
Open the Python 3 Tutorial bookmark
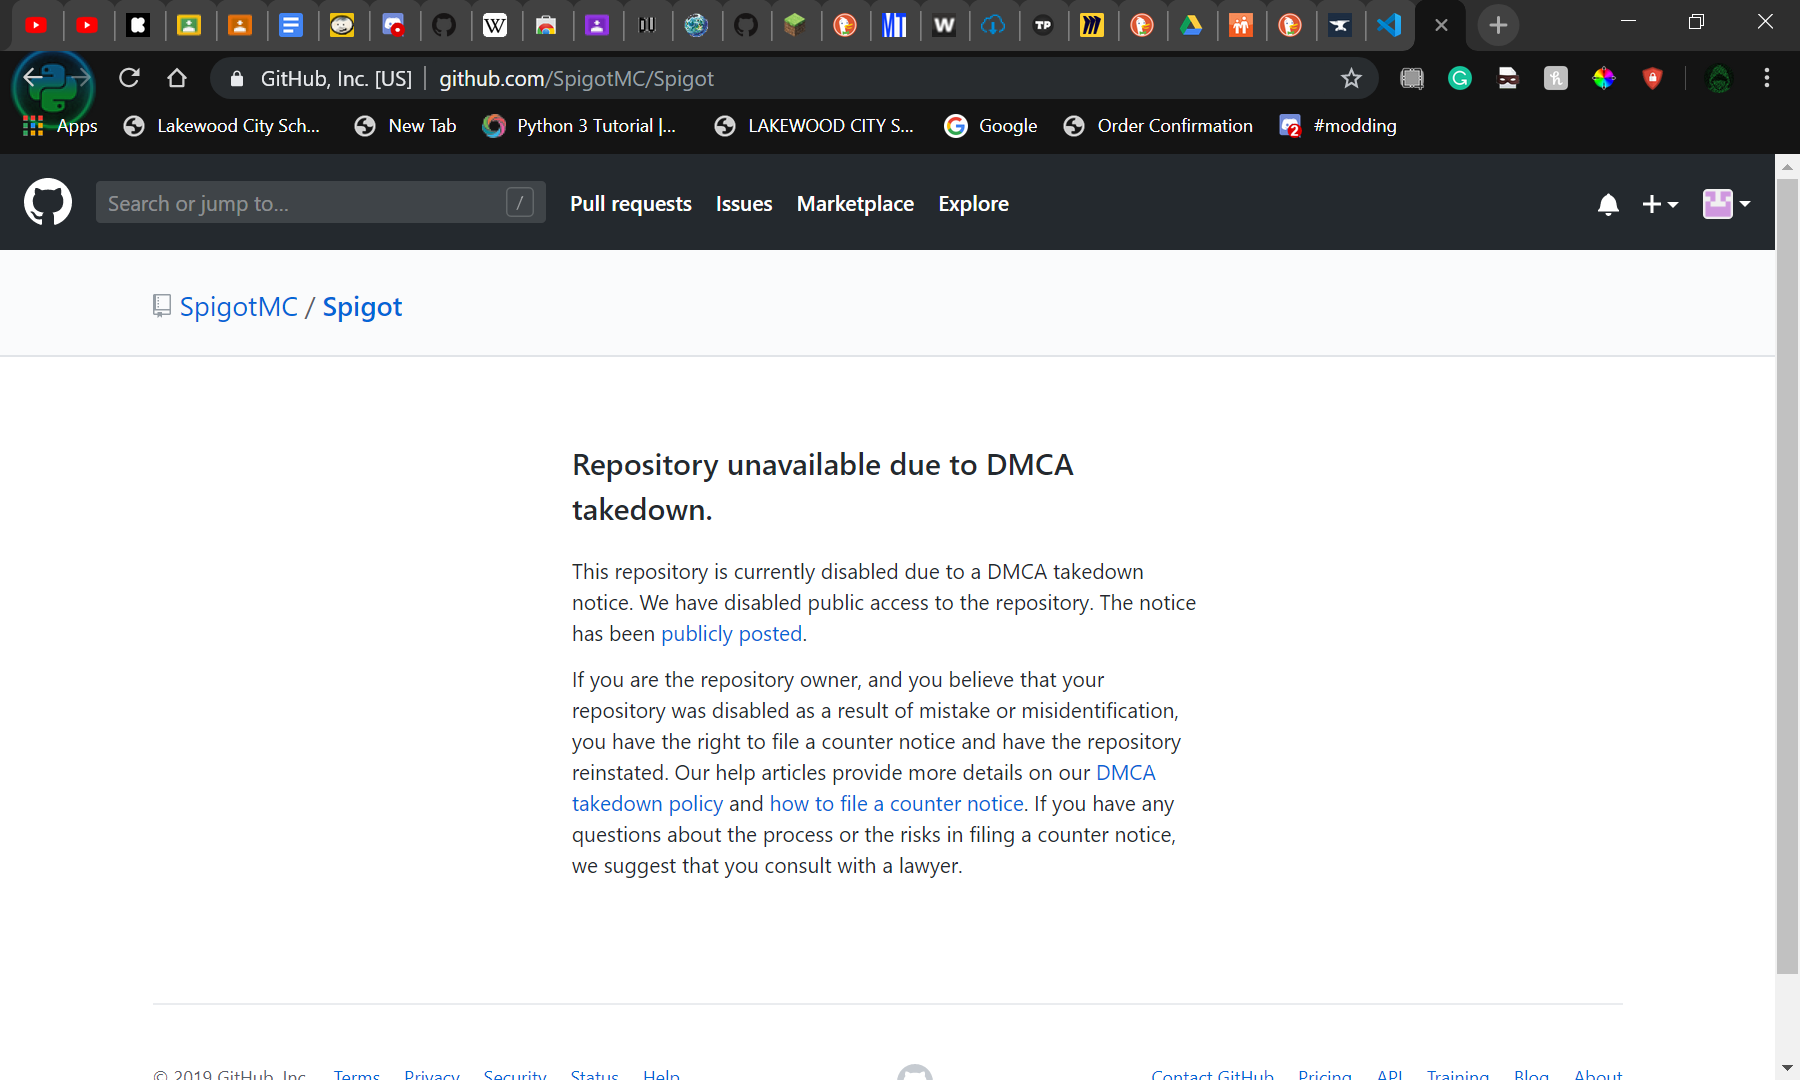click(x=579, y=126)
